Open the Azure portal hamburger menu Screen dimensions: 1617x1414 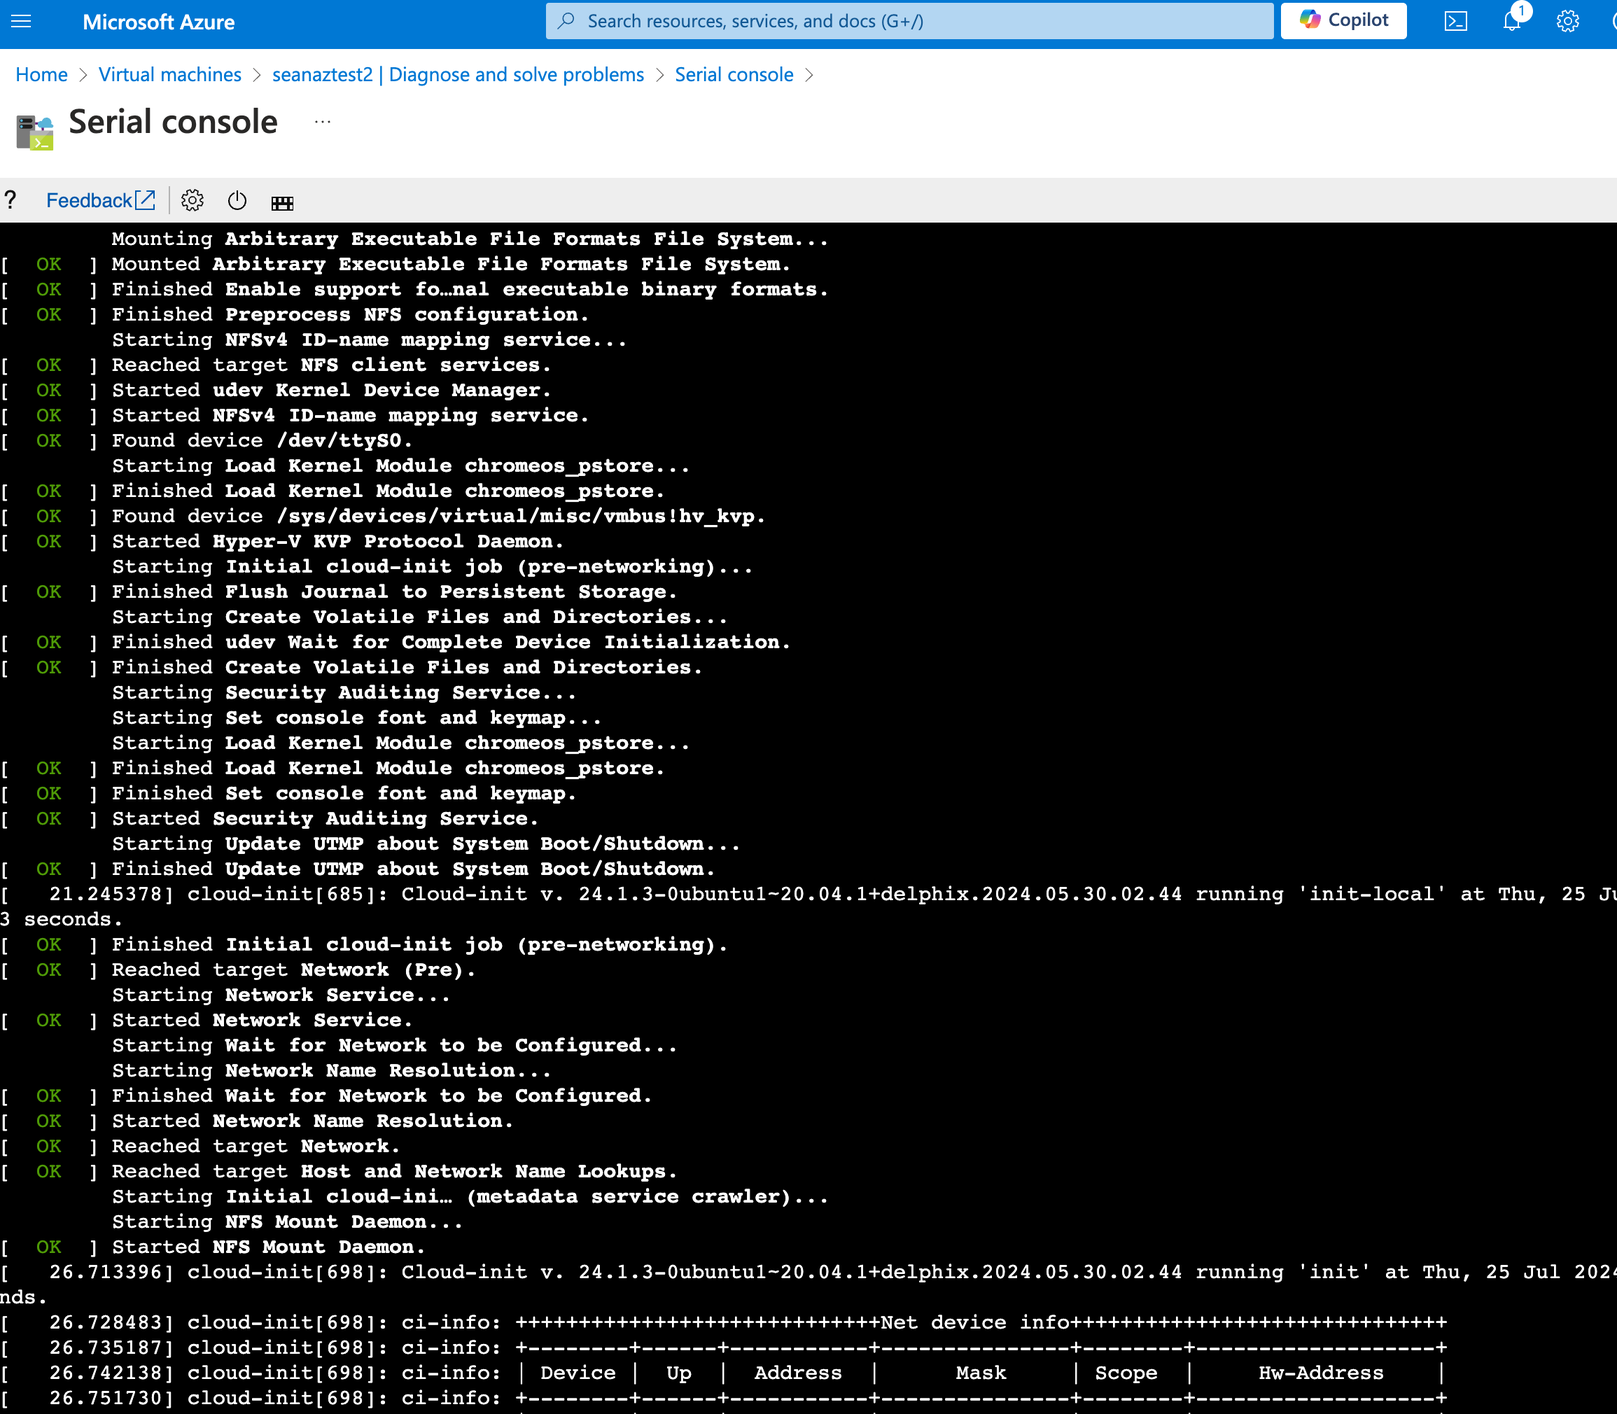click(21, 21)
